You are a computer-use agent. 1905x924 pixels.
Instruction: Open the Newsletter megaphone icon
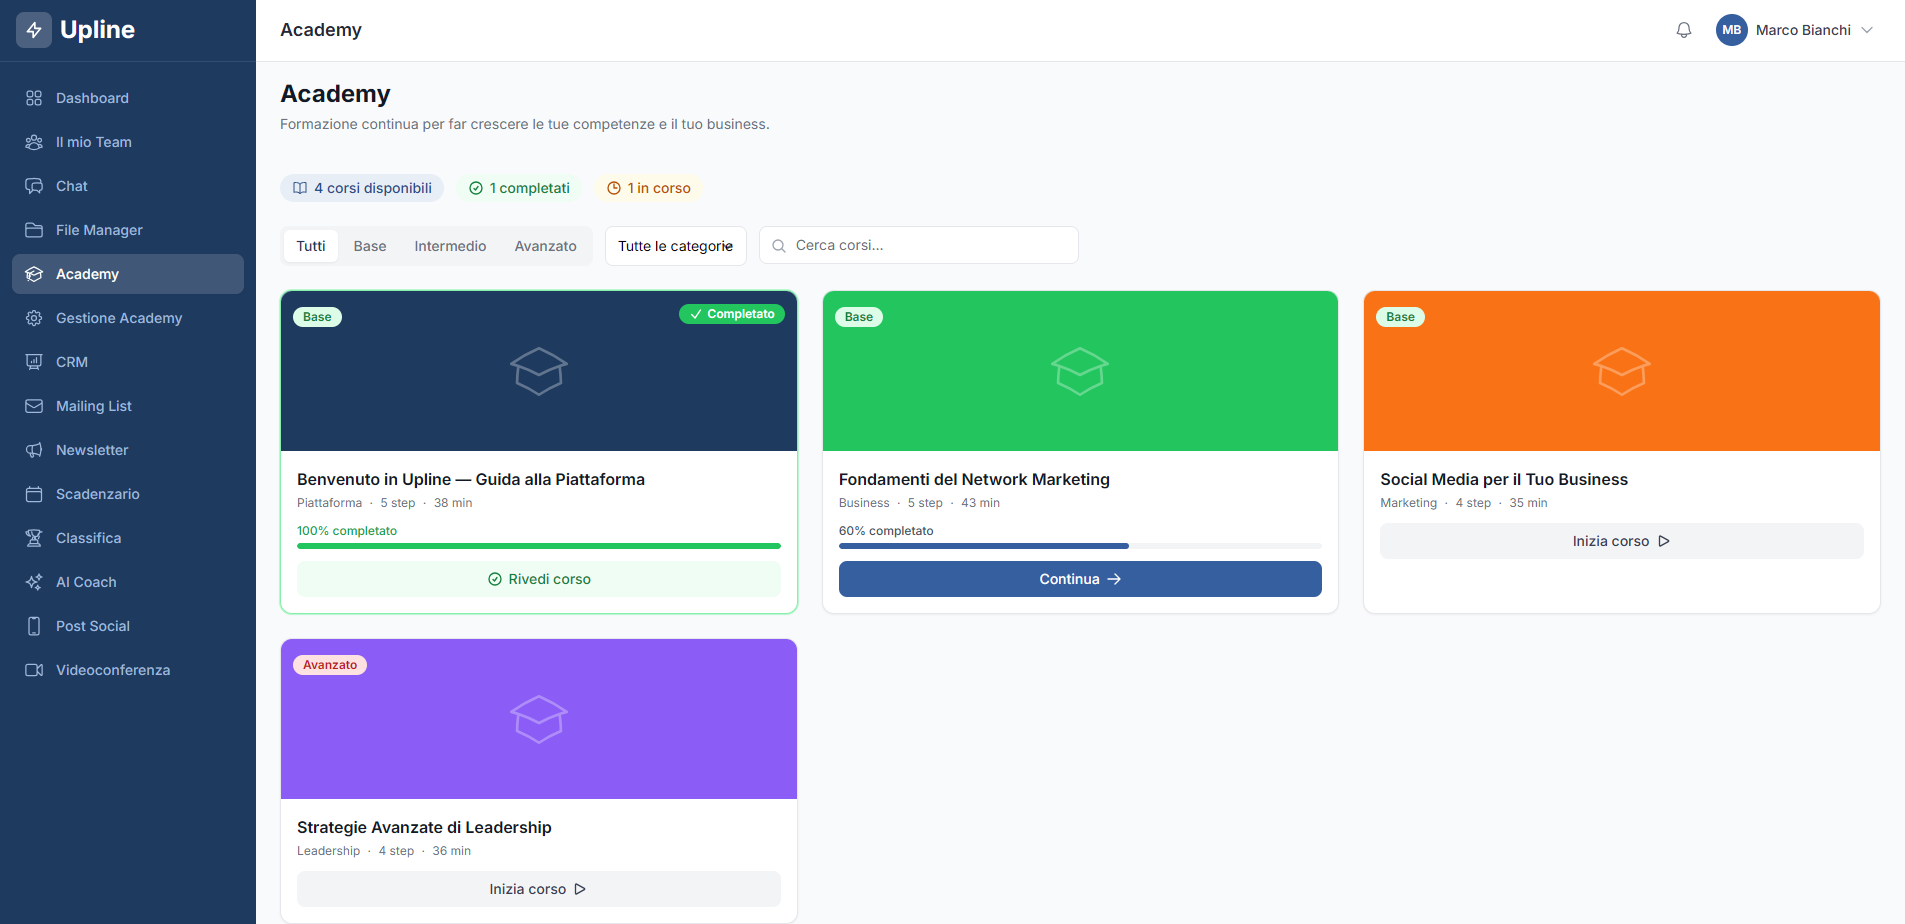[34, 450]
